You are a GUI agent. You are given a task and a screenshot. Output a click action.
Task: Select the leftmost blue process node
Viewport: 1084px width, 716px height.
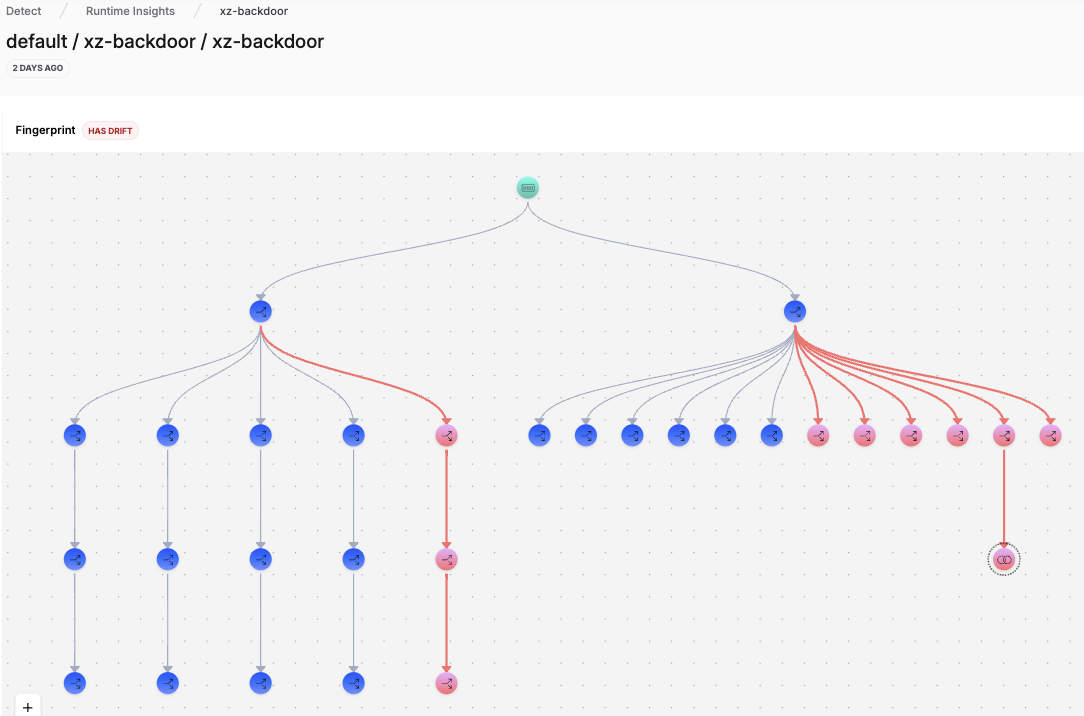[75, 435]
